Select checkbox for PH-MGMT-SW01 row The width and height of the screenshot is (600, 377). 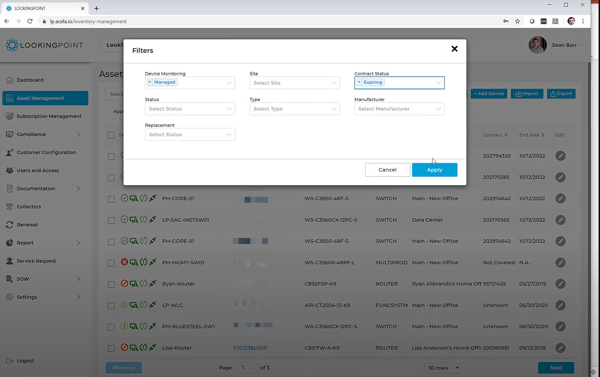[x=111, y=263]
